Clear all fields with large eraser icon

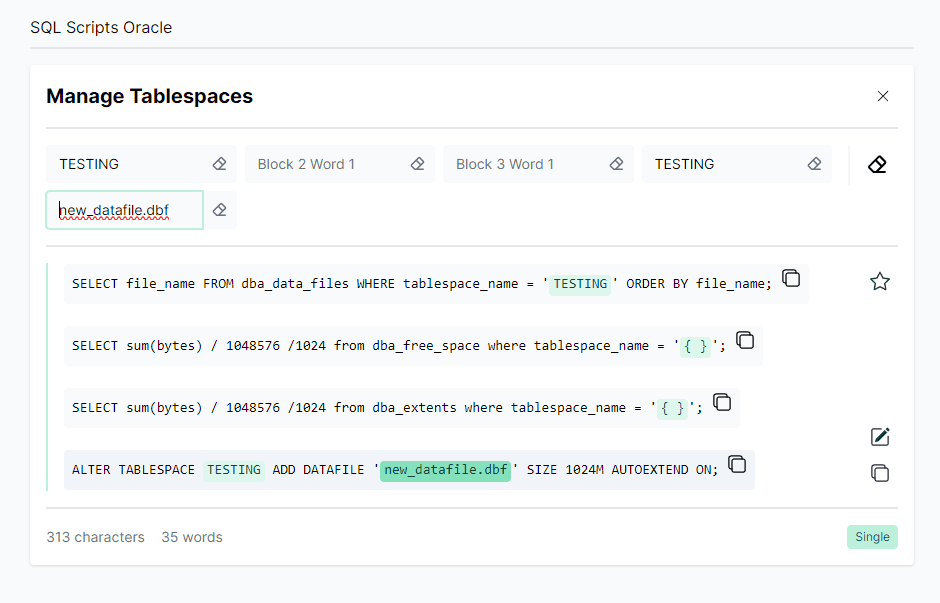(x=877, y=164)
